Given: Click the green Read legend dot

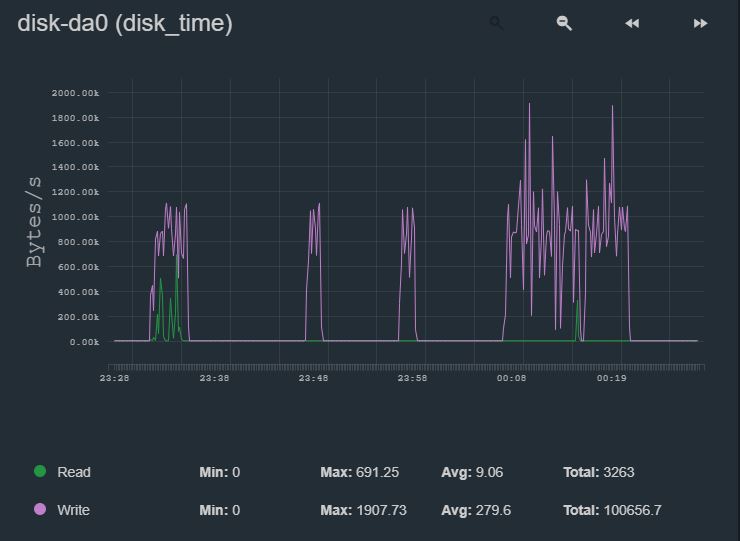Looking at the screenshot, I should pos(40,471).
